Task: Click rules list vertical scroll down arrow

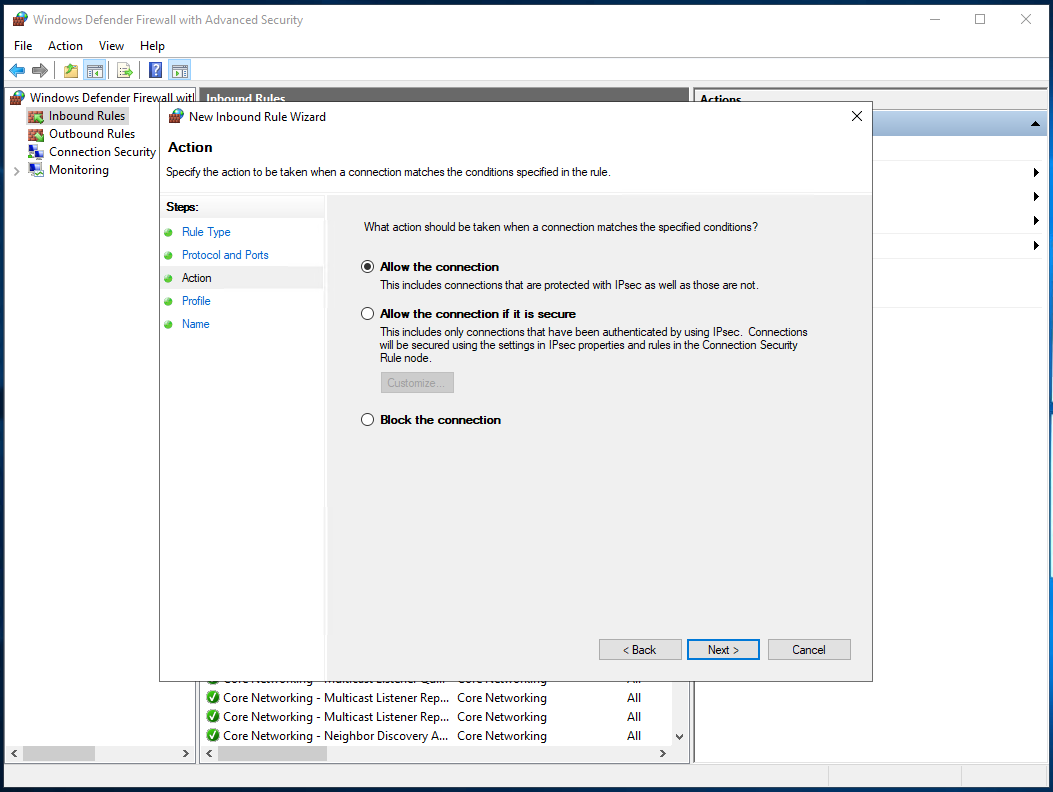Action: point(680,737)
